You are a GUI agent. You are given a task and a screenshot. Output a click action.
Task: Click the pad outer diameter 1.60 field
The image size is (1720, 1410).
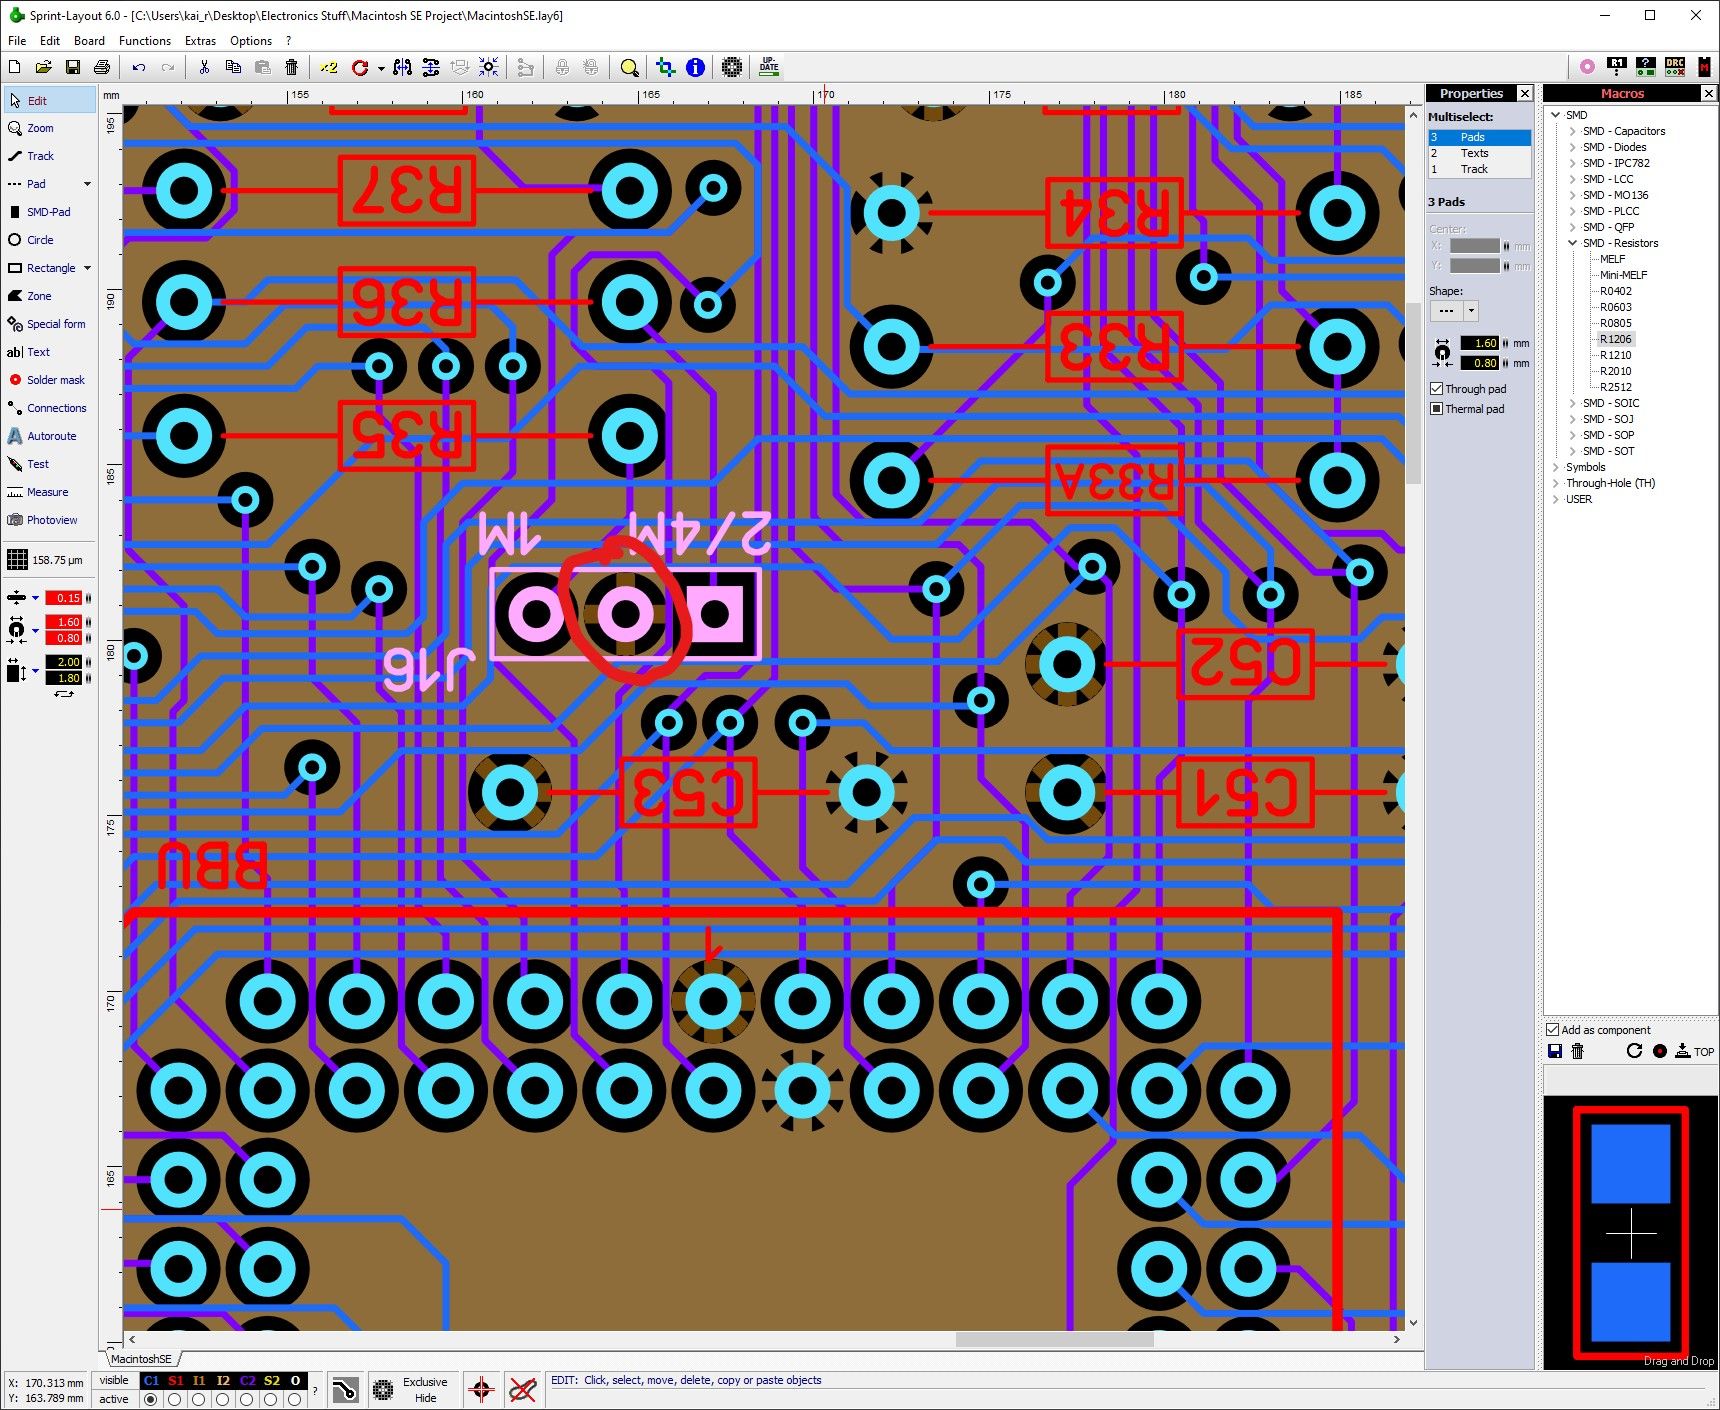tap(1480, 343)
